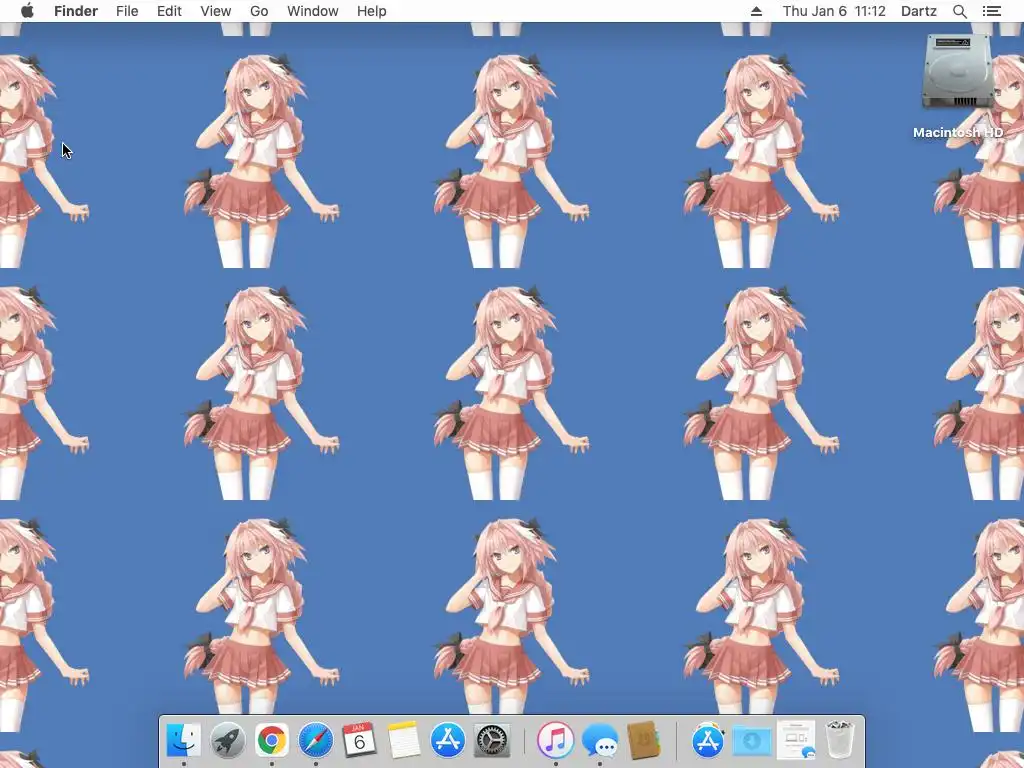
Task: Open the brown Contacts book icon
Action: tap(643, 741)
